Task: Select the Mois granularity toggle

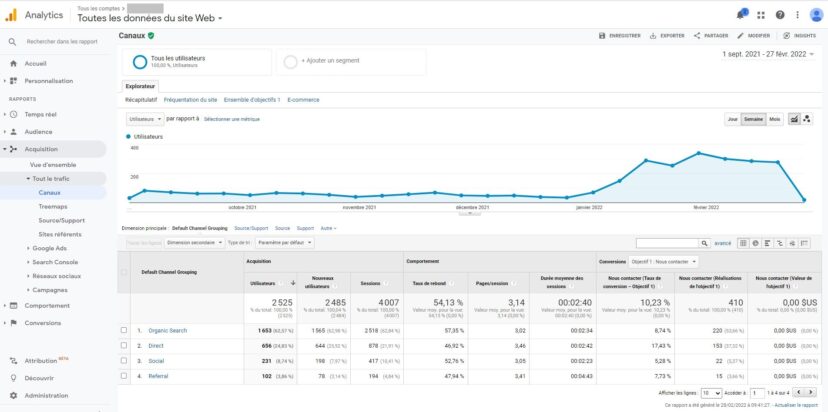Action: (x=775, y=119)
